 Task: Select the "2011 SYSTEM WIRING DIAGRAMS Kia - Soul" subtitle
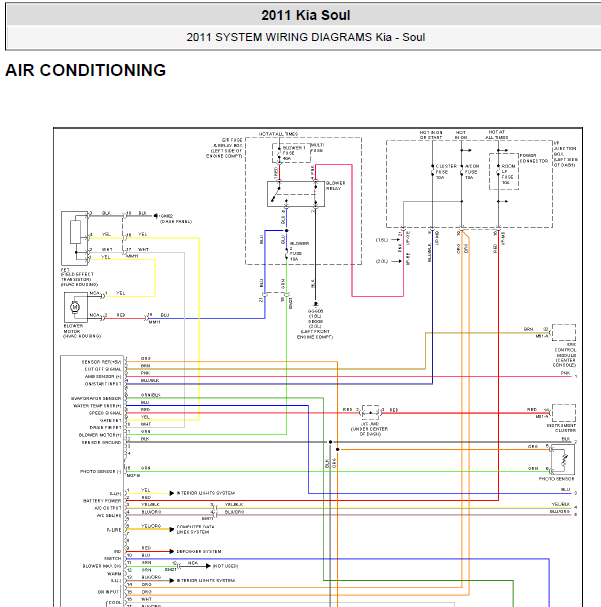(x=305, y=37)
